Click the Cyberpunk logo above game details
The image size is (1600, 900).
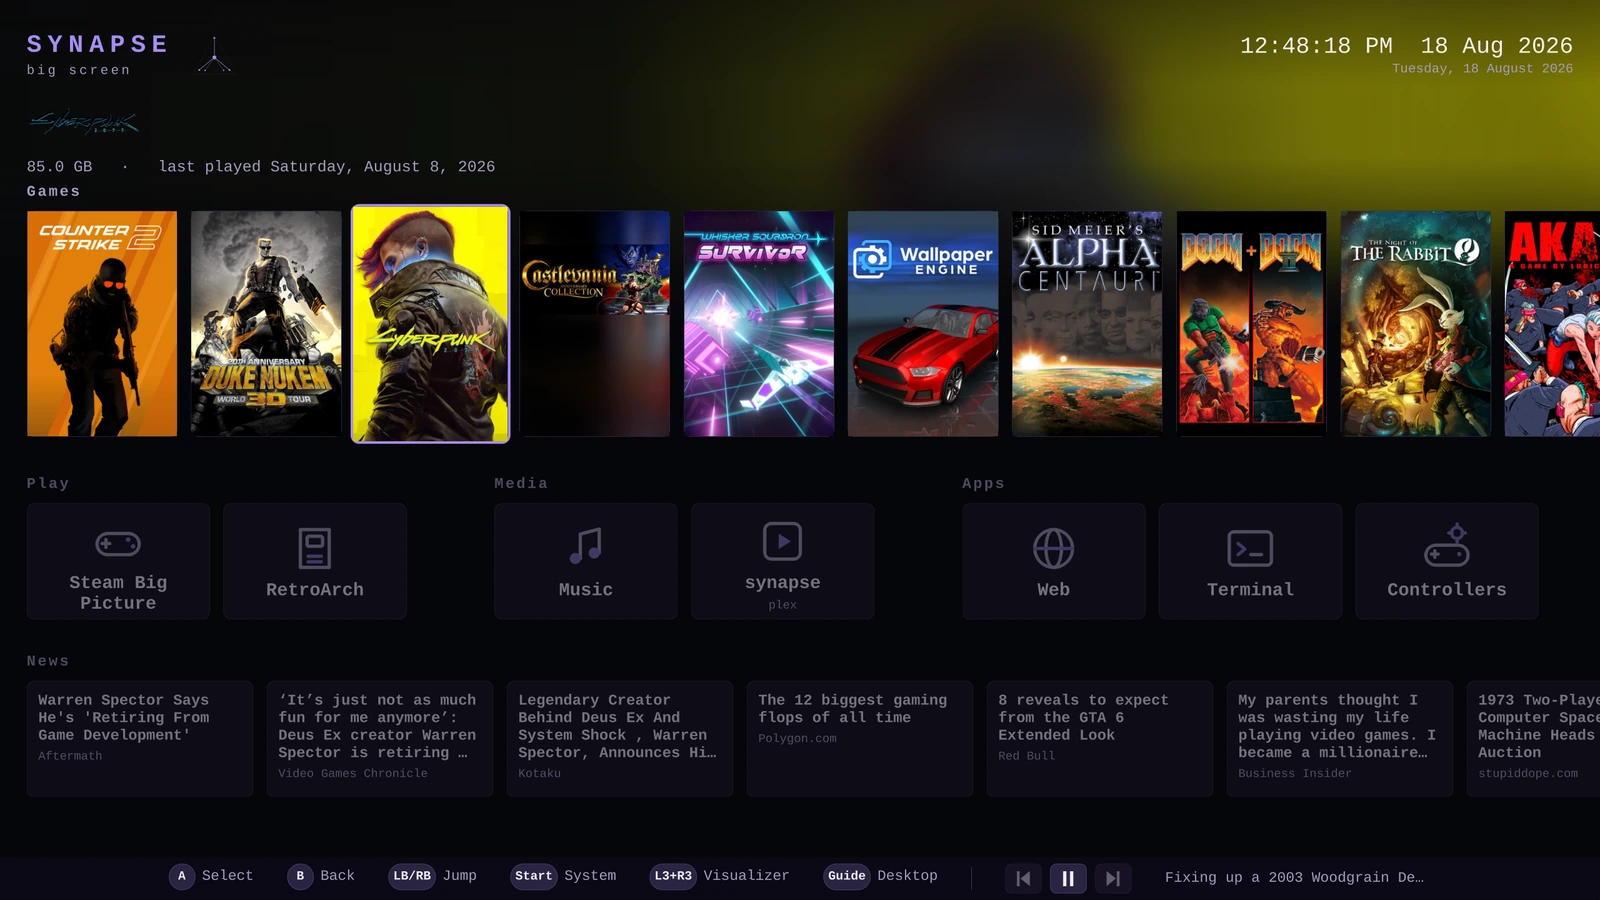84,123
